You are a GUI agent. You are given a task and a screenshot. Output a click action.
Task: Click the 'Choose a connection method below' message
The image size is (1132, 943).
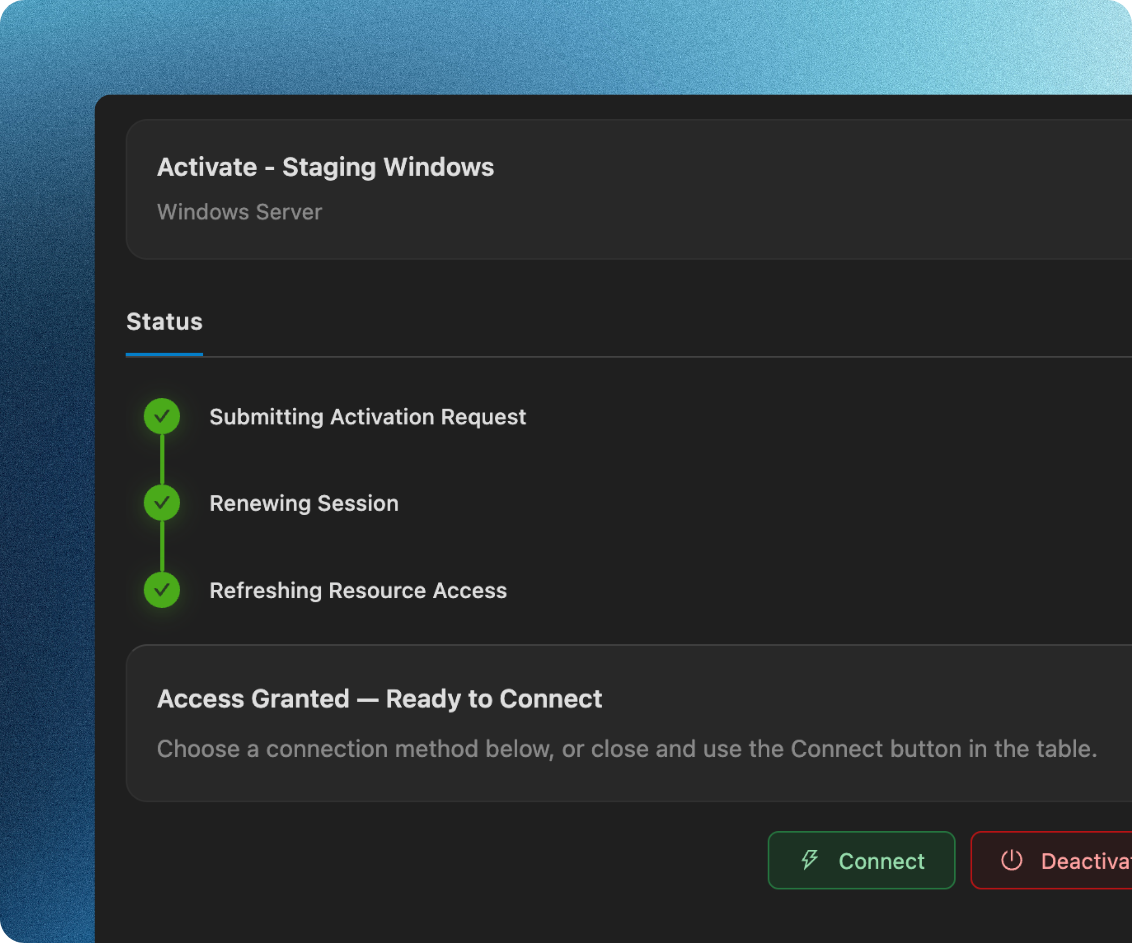click(627, 749)
